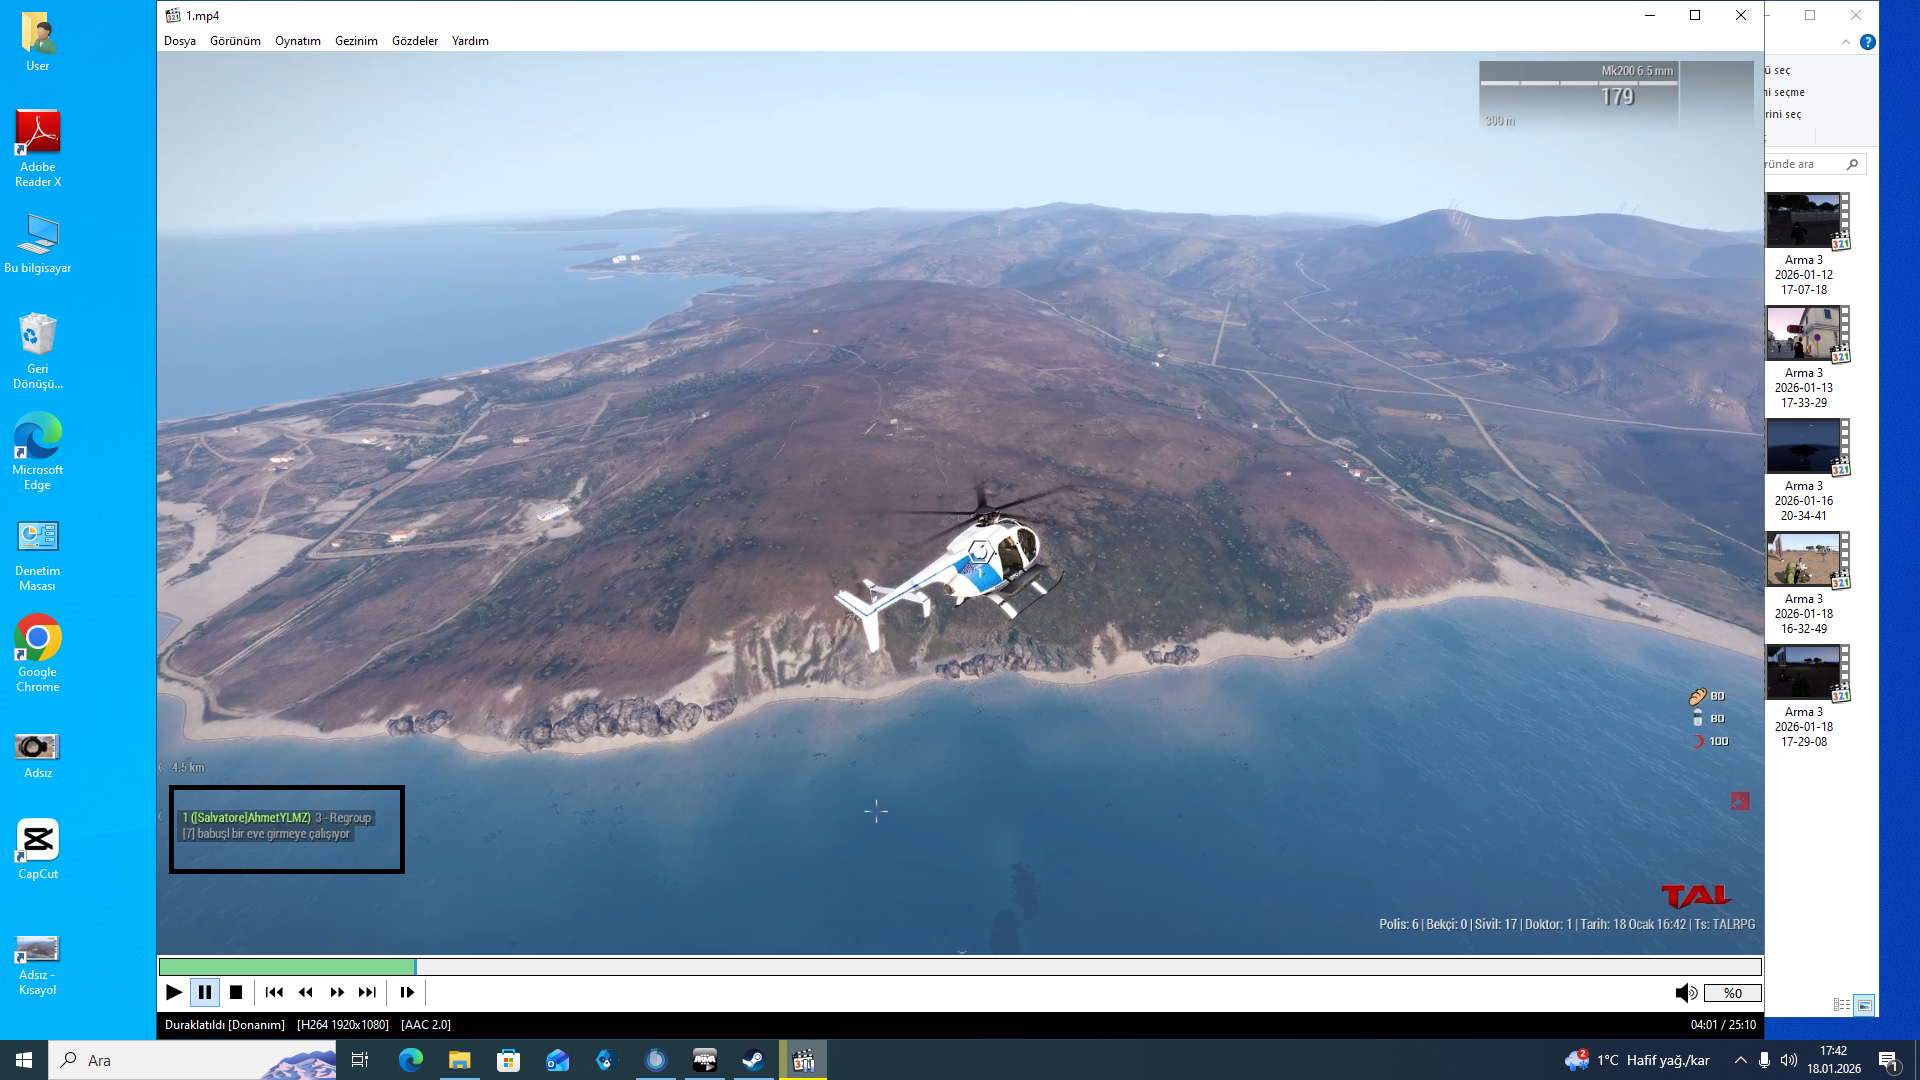This screenshot has width=1920, height=1080.
Task: Open the Oynatım menu
Action: 298,41
